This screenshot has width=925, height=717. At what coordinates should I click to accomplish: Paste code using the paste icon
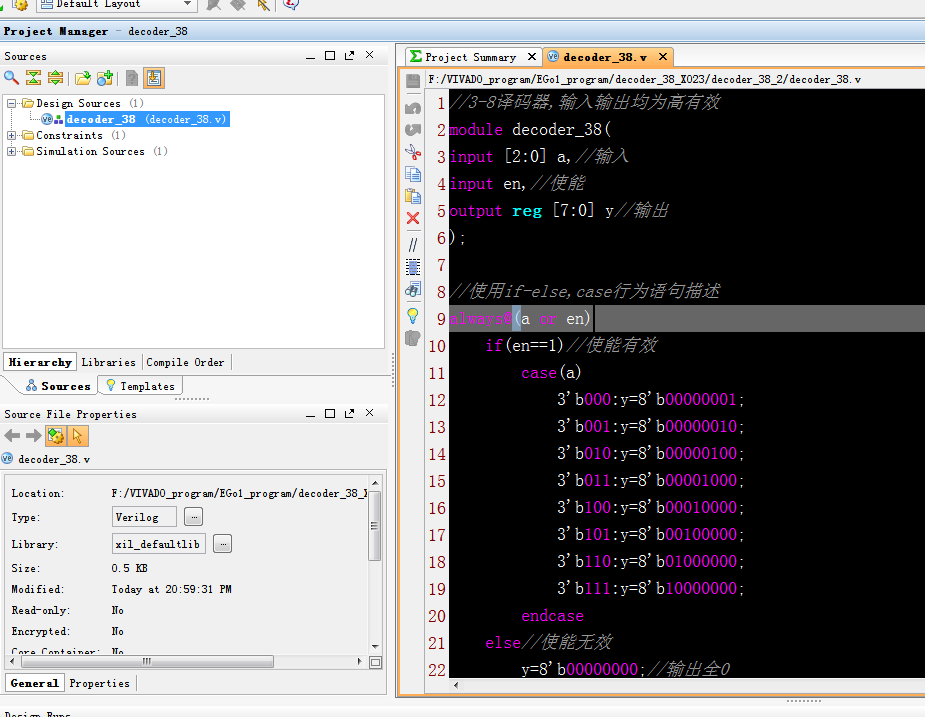point(413,195)
